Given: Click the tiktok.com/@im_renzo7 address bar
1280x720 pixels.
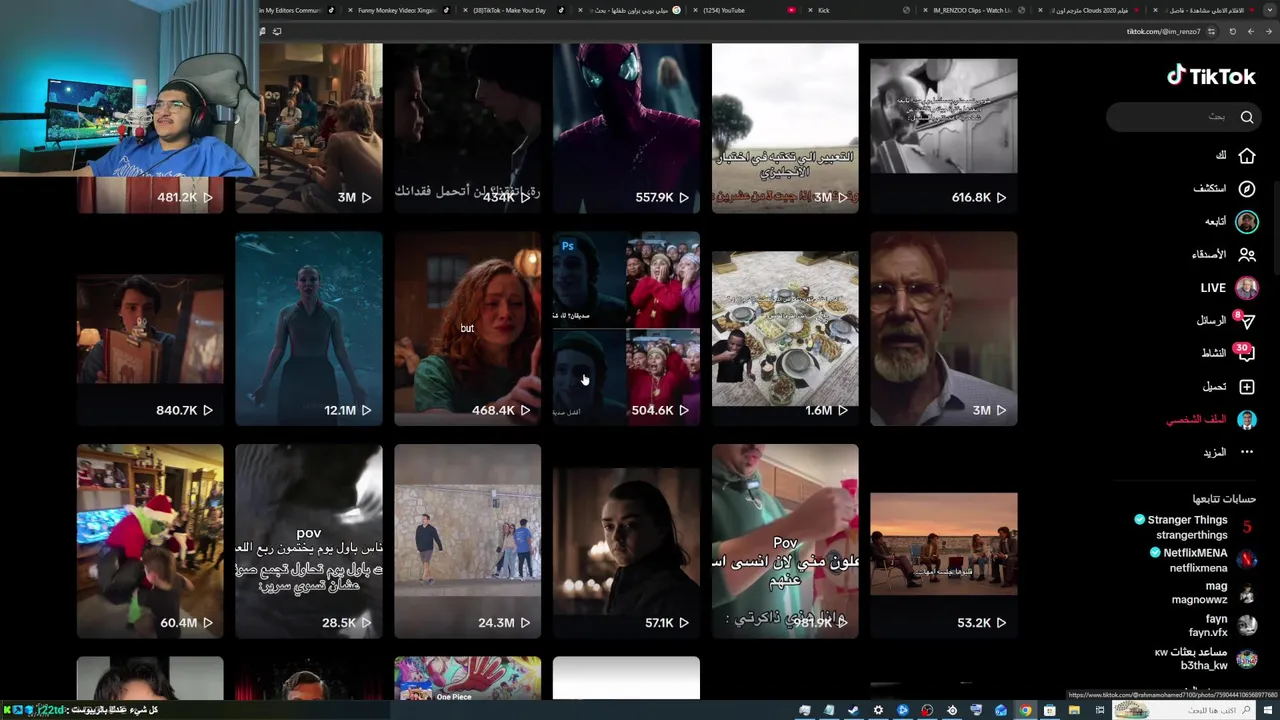Looking at the screenshot, I should (x=1163, y=31).
